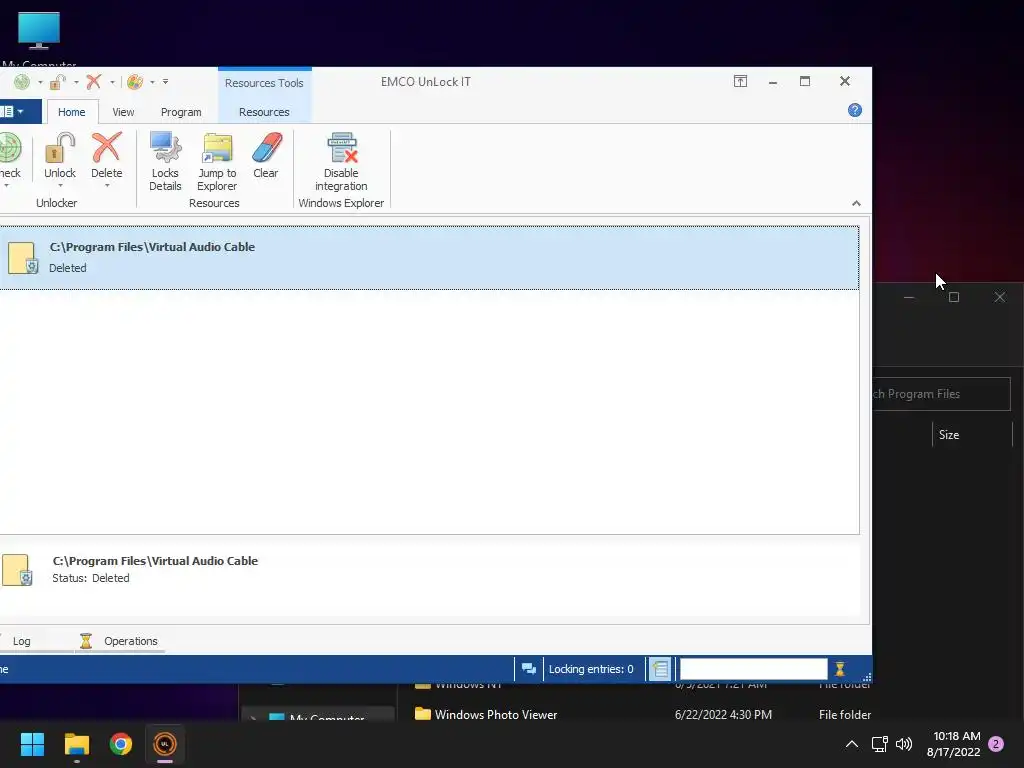Maximize the EMCO UnLock IT window
Image resolution: width=1024 pixels, height=768 pixels.
coord(805,81)
